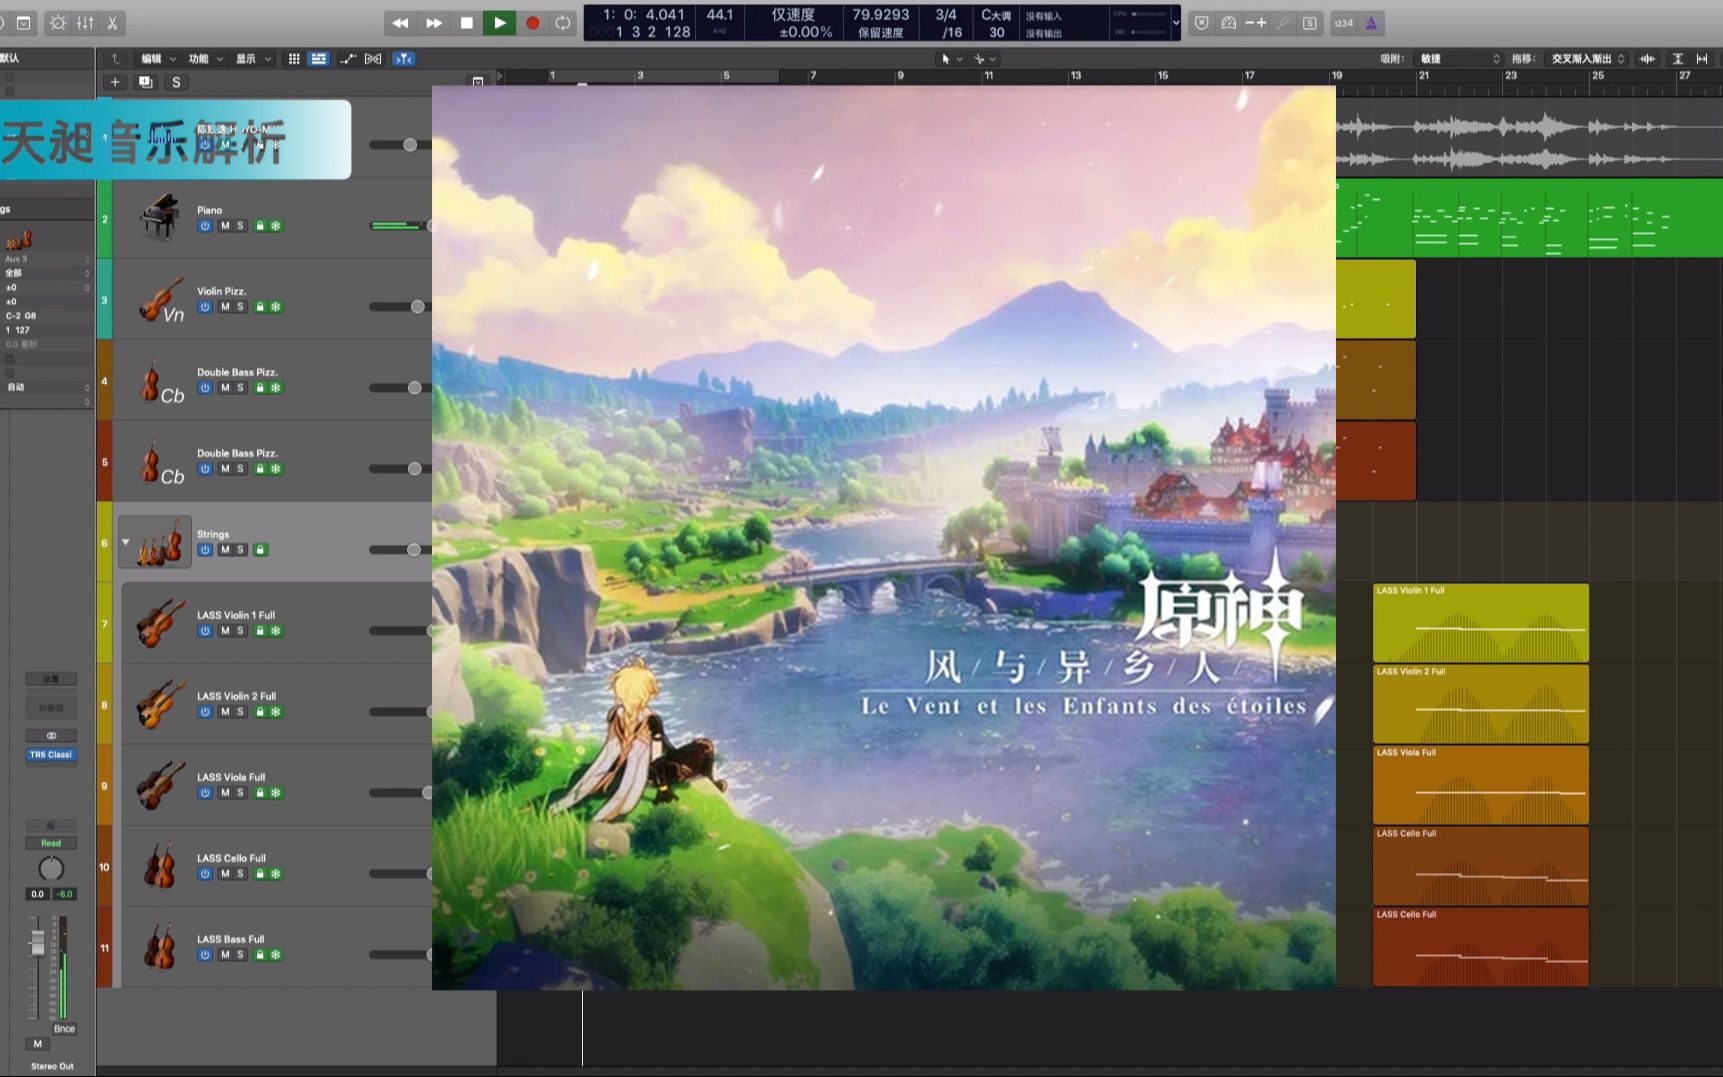This screenshot has height=1077, width=1723.
Task: Collapse the Strings track stack triangle
Action: pyautogui.click(x=126, y=542)
